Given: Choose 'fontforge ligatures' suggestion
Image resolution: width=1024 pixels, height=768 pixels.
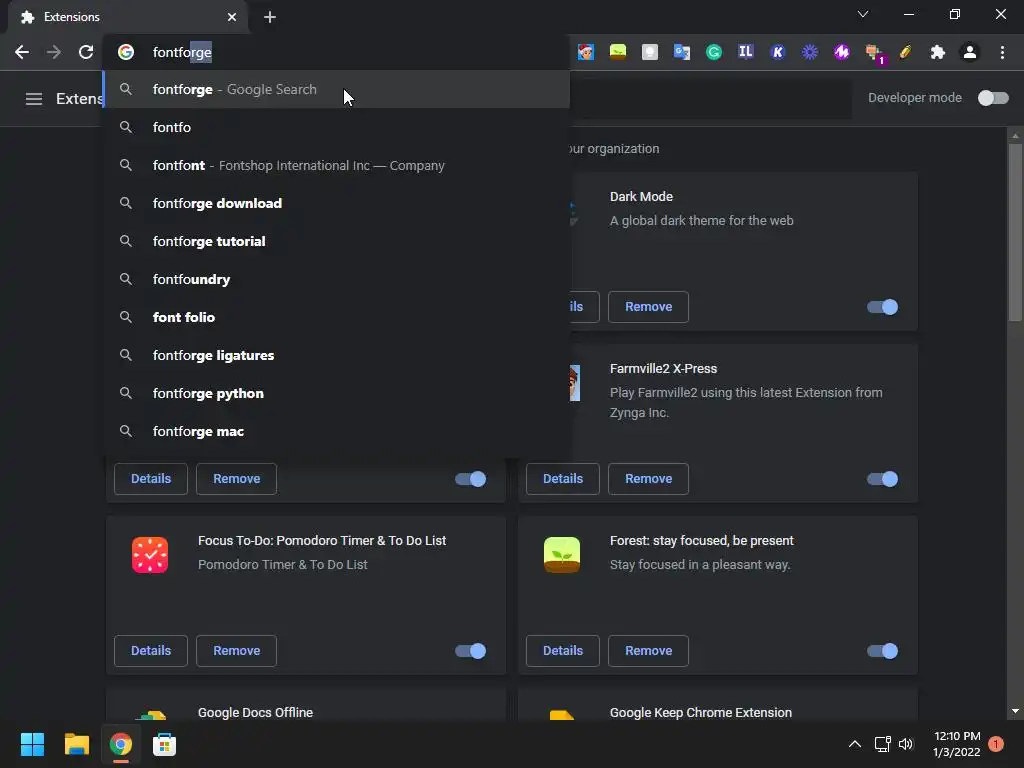Looking at the screenshot, I should point(337,355).
